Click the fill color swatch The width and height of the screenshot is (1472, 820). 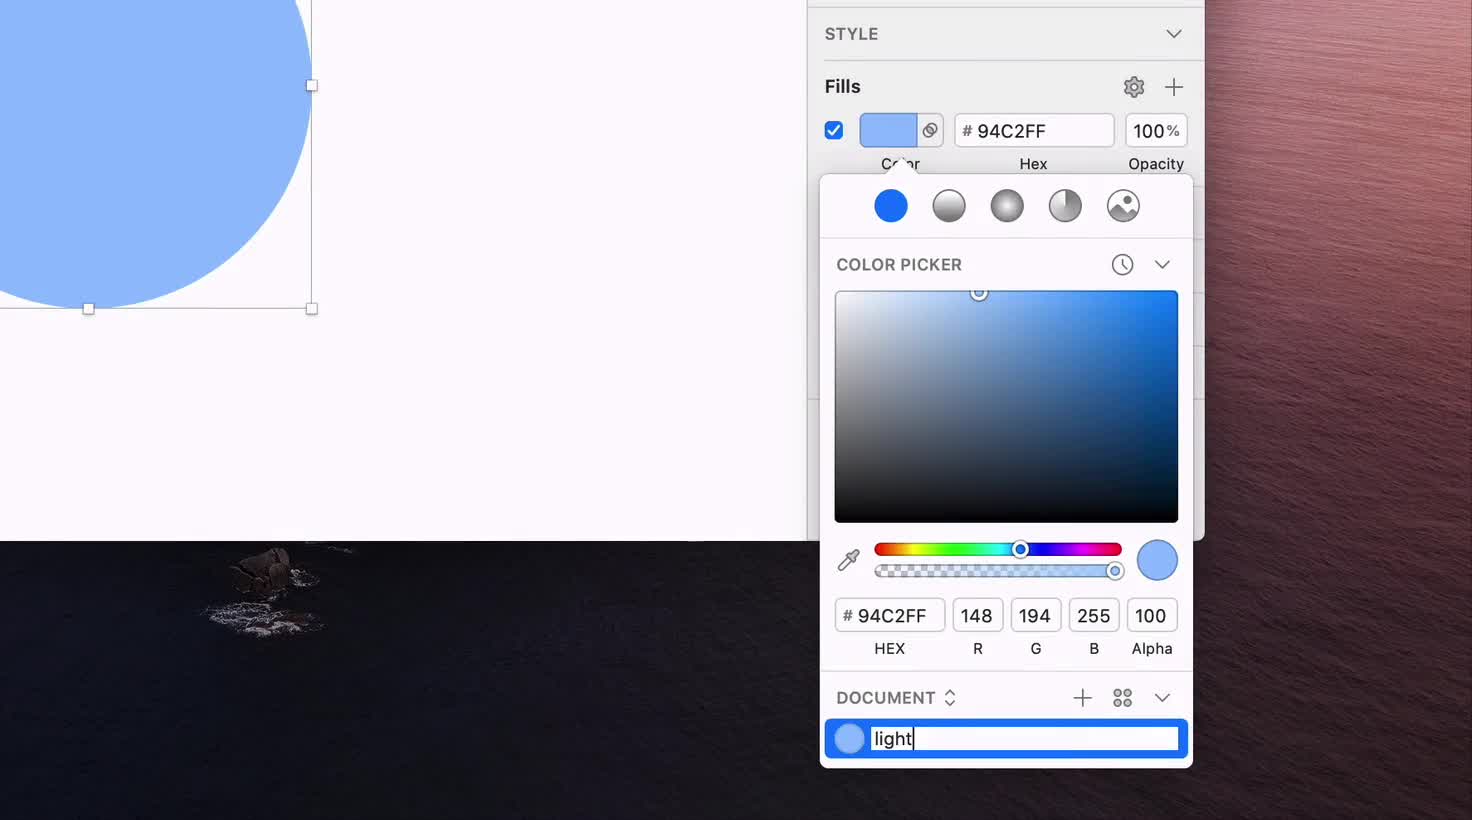tap(888, 130)
